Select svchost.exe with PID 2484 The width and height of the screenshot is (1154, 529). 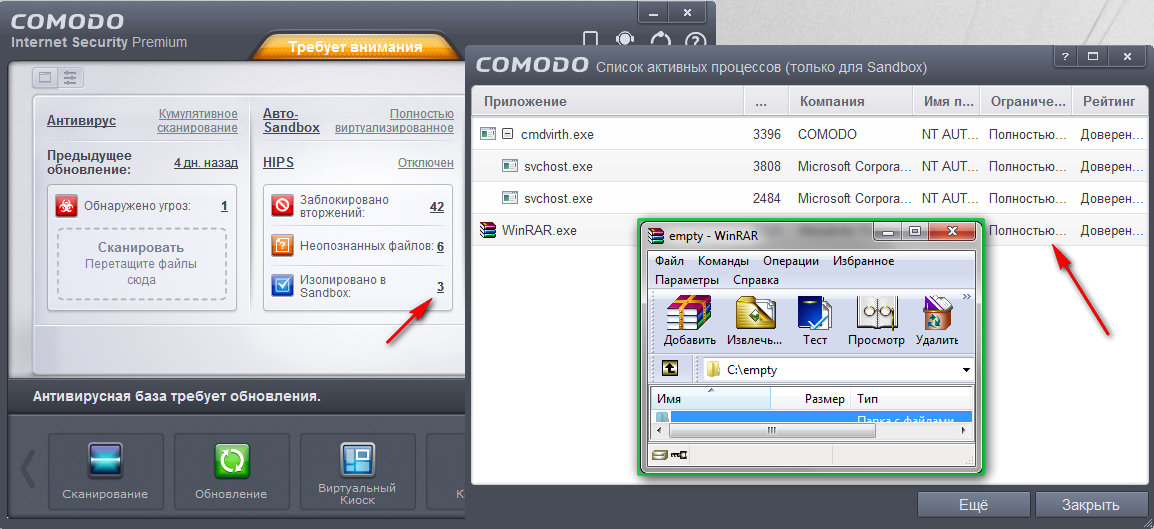[x=810, y=198]
